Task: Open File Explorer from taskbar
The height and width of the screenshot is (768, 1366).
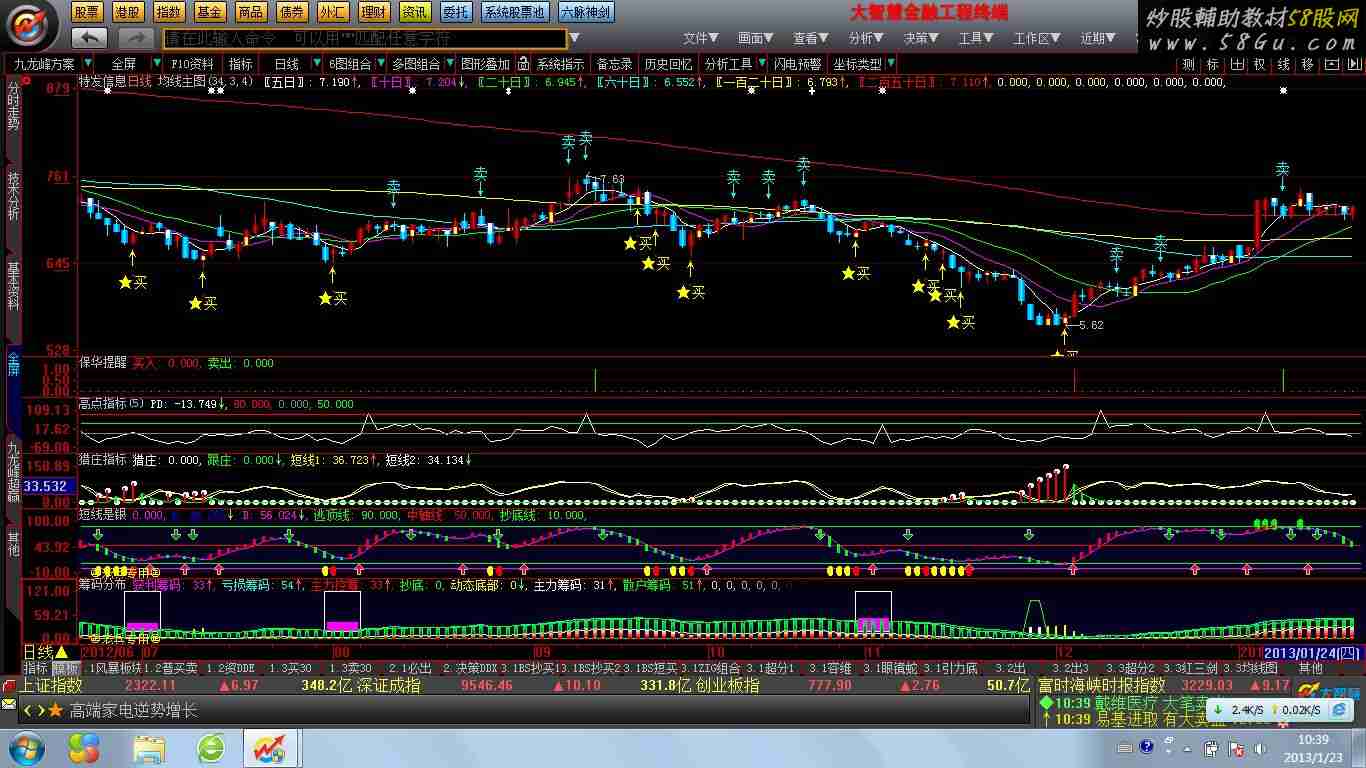Action: 149,747
